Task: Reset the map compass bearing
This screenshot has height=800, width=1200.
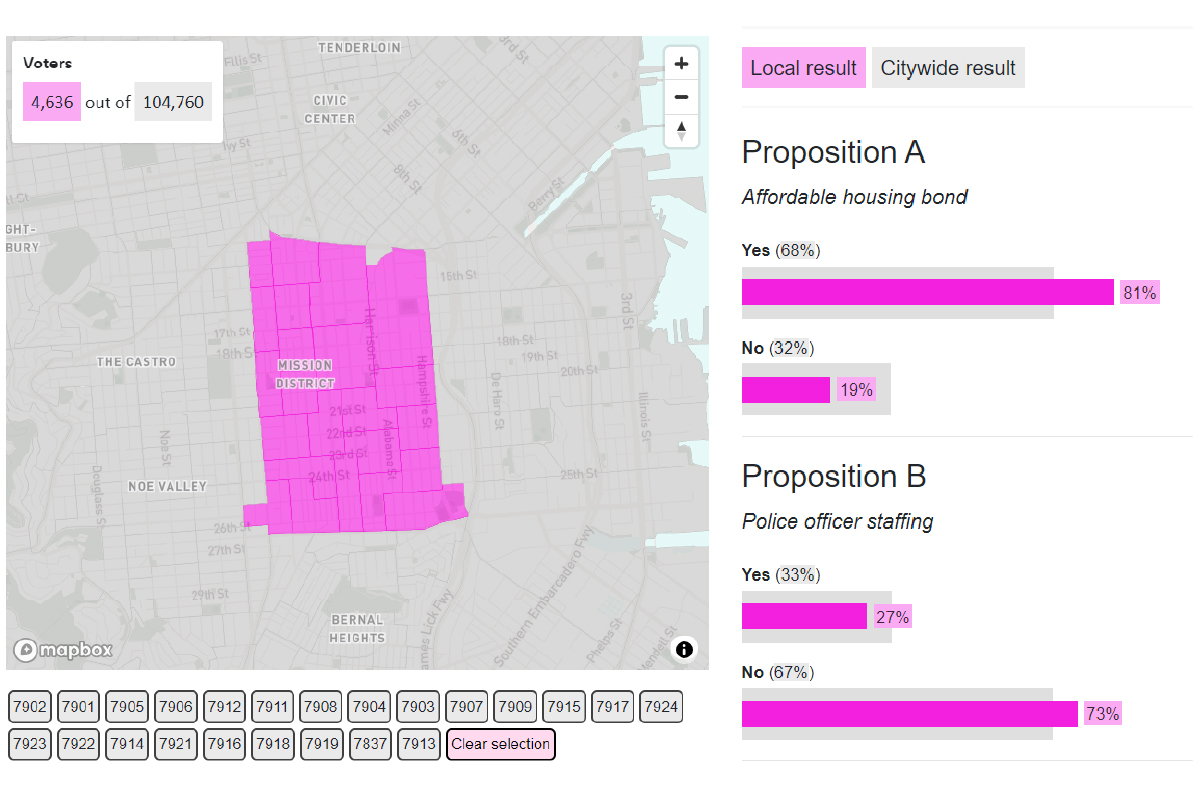Action: click(x=681, y=130)
